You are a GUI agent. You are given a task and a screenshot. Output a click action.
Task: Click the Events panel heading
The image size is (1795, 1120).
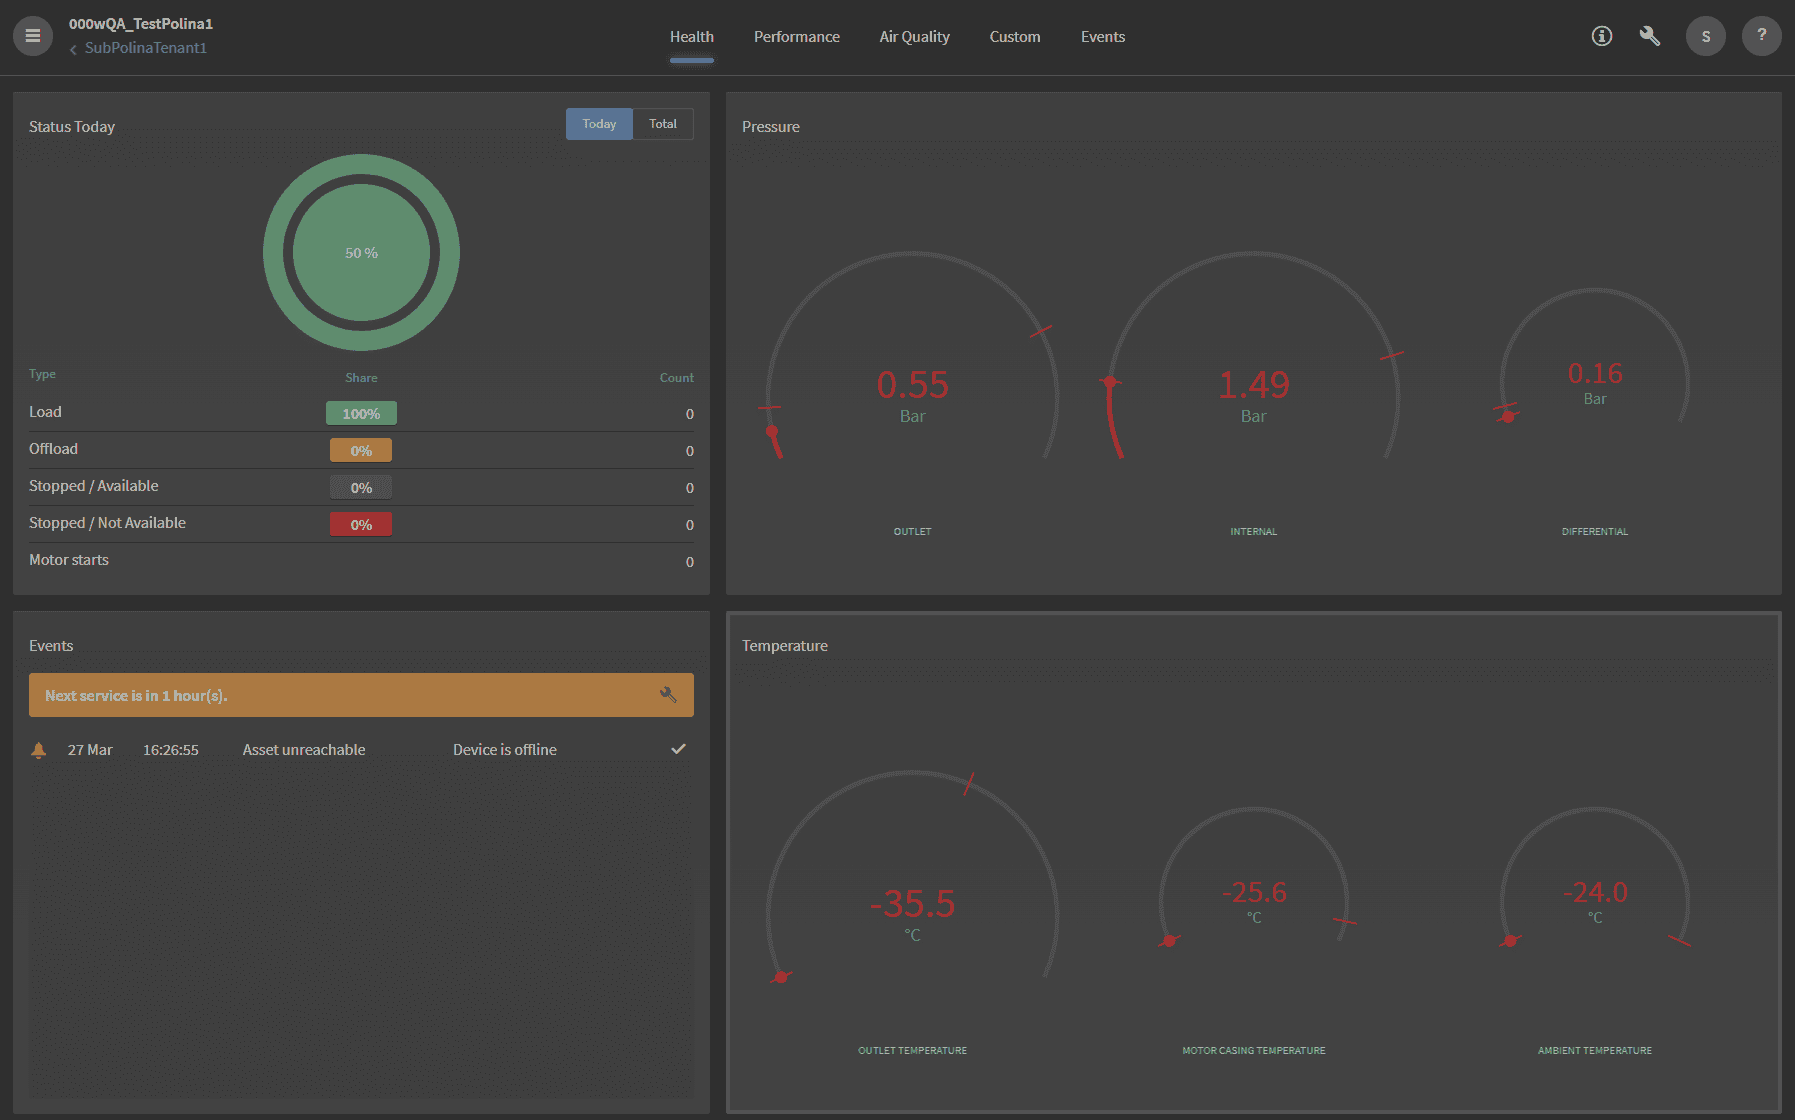point(51,646)
